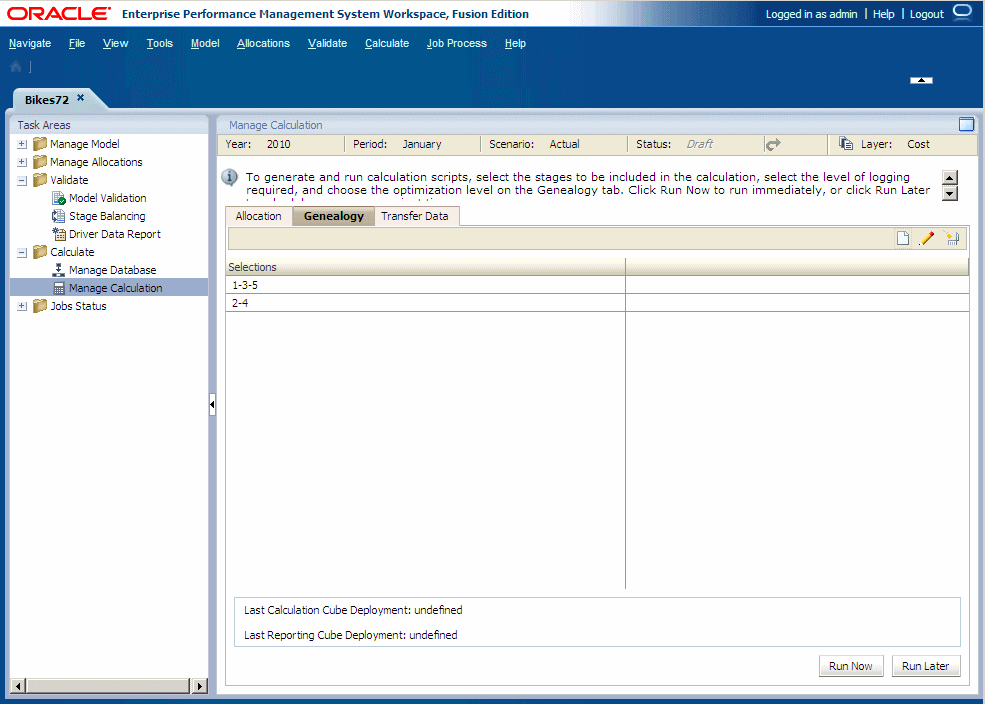Click the Manage Database icon
The width and height of the screenshot is (985, 704).
(58, 270)
